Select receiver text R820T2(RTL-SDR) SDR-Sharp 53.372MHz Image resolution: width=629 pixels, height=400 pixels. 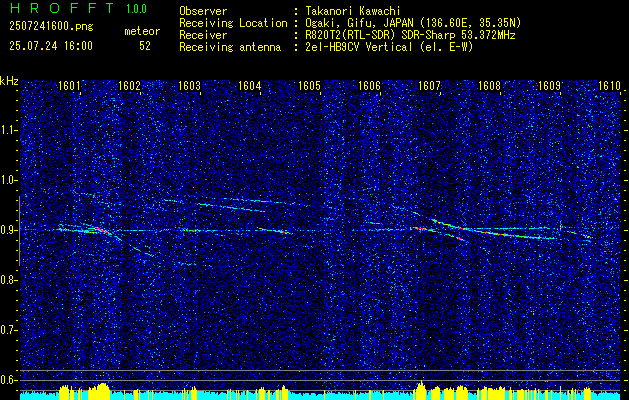point(410,35)
